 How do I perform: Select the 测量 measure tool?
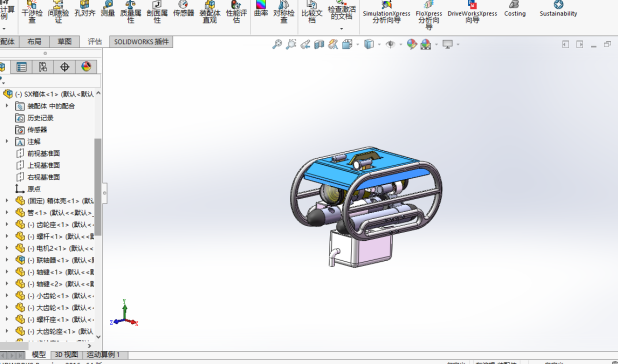108,9
